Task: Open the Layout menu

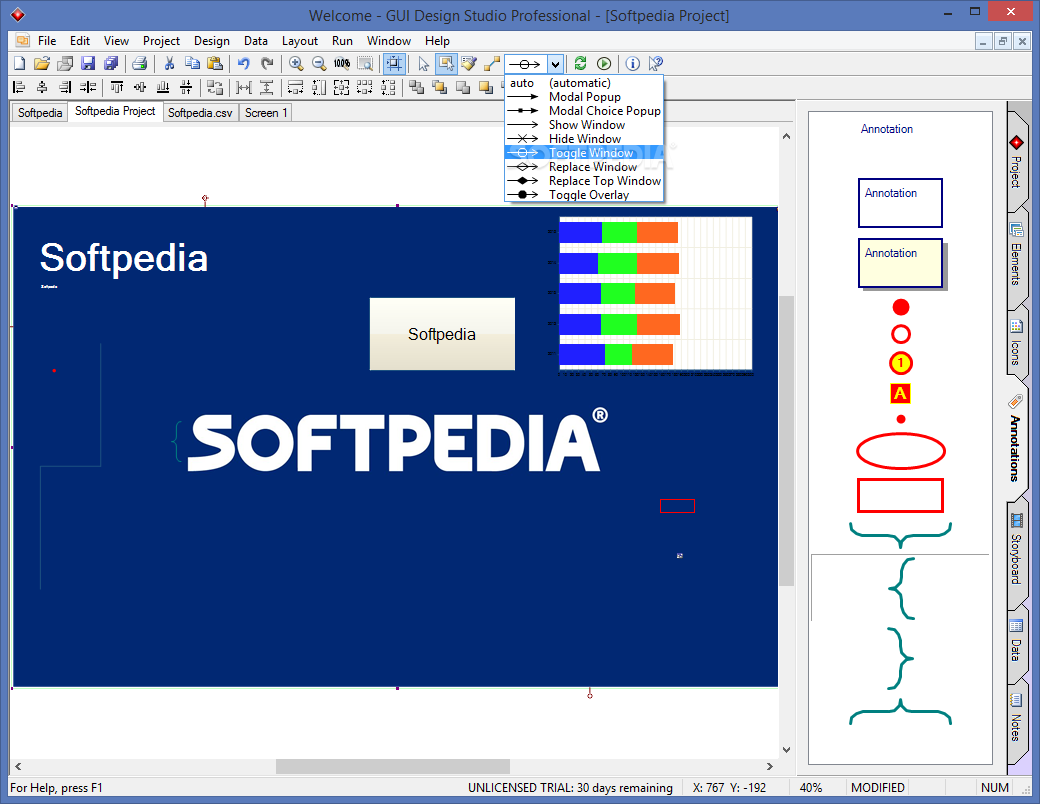Action: 300,40
